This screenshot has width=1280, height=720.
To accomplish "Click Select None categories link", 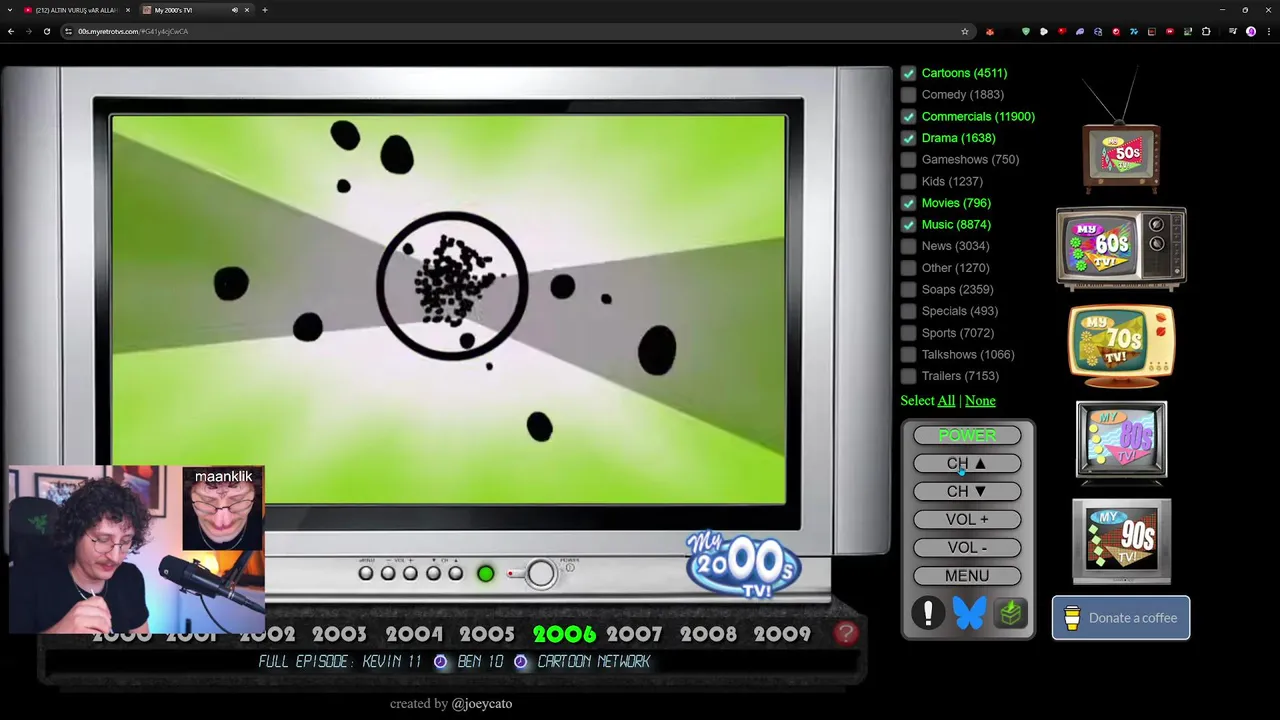I will click(980, 401).
